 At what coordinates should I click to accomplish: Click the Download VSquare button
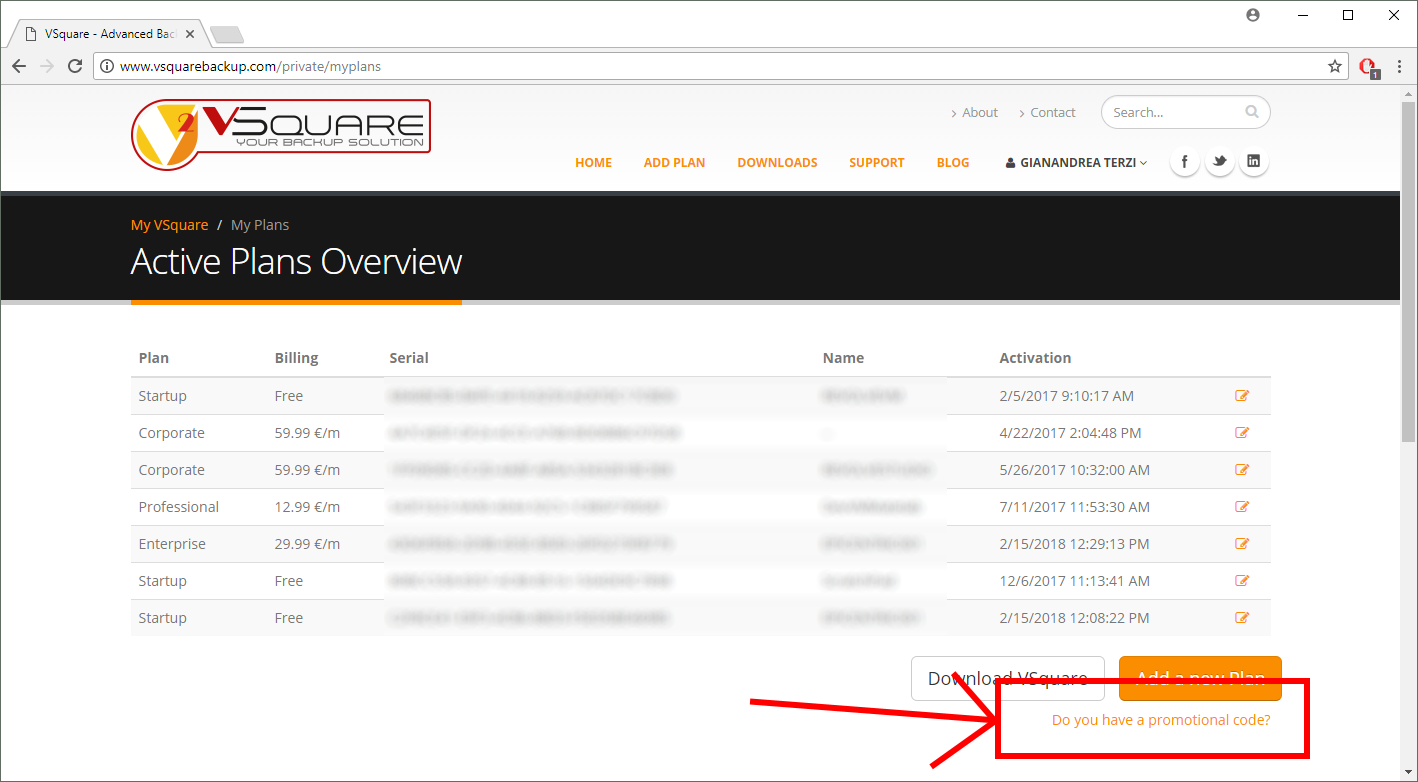coord(1008,678)
